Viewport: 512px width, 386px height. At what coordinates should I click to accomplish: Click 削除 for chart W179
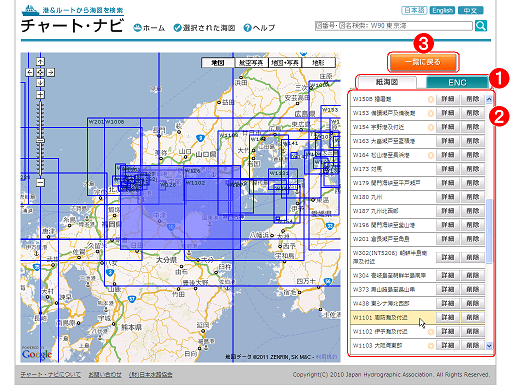(473, 183)
